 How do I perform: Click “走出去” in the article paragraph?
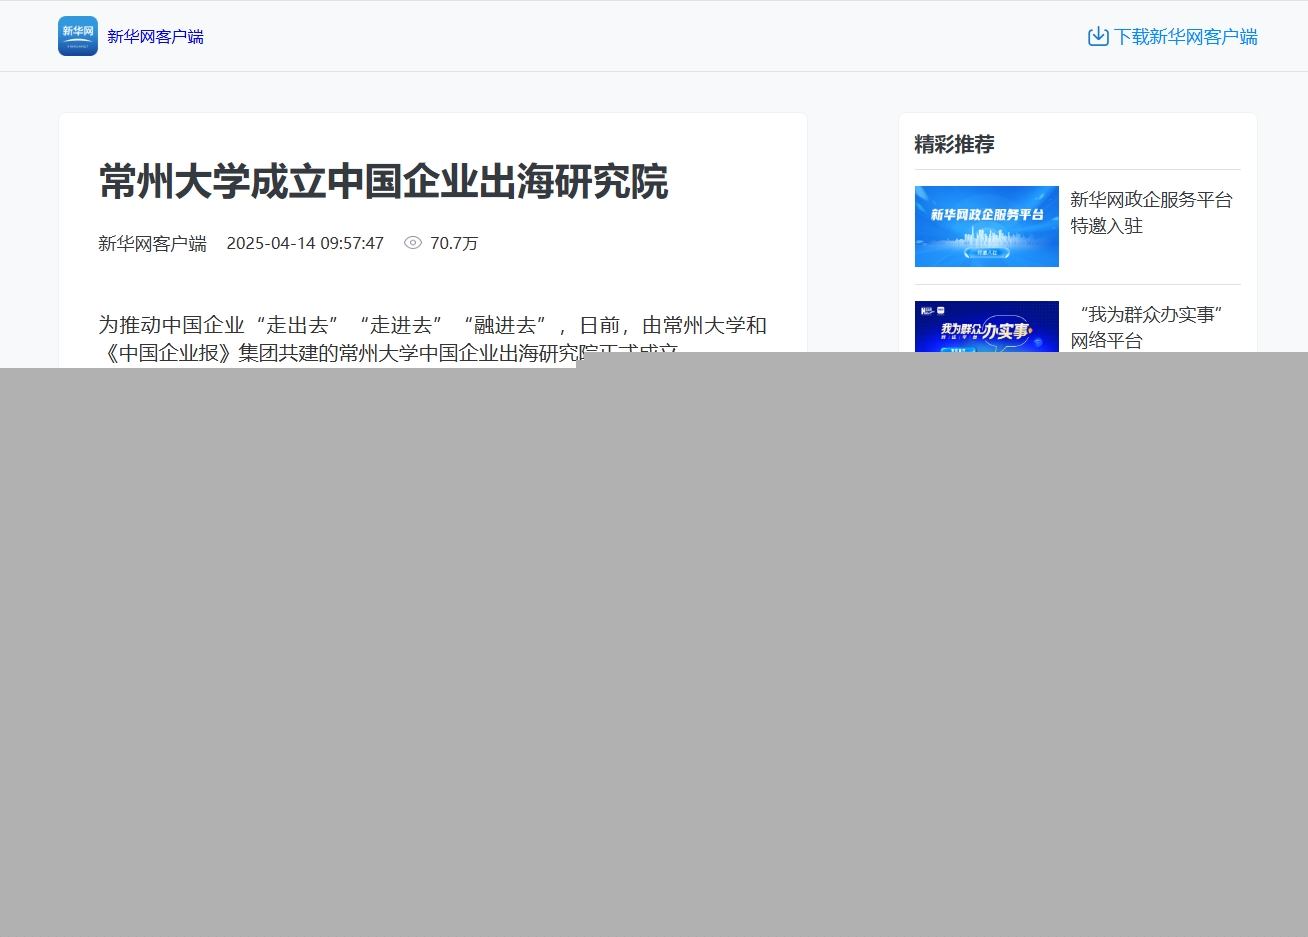(297, 325)
